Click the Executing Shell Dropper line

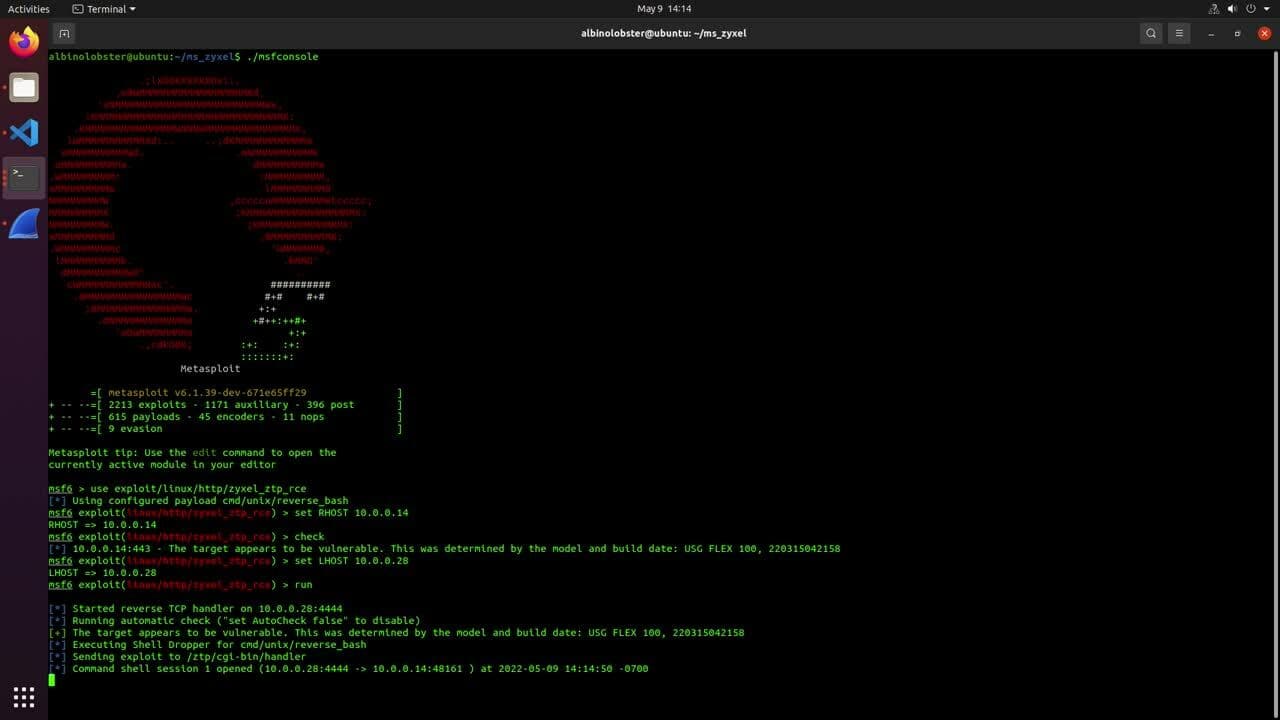pyautogui.click(x=207, y=645)
